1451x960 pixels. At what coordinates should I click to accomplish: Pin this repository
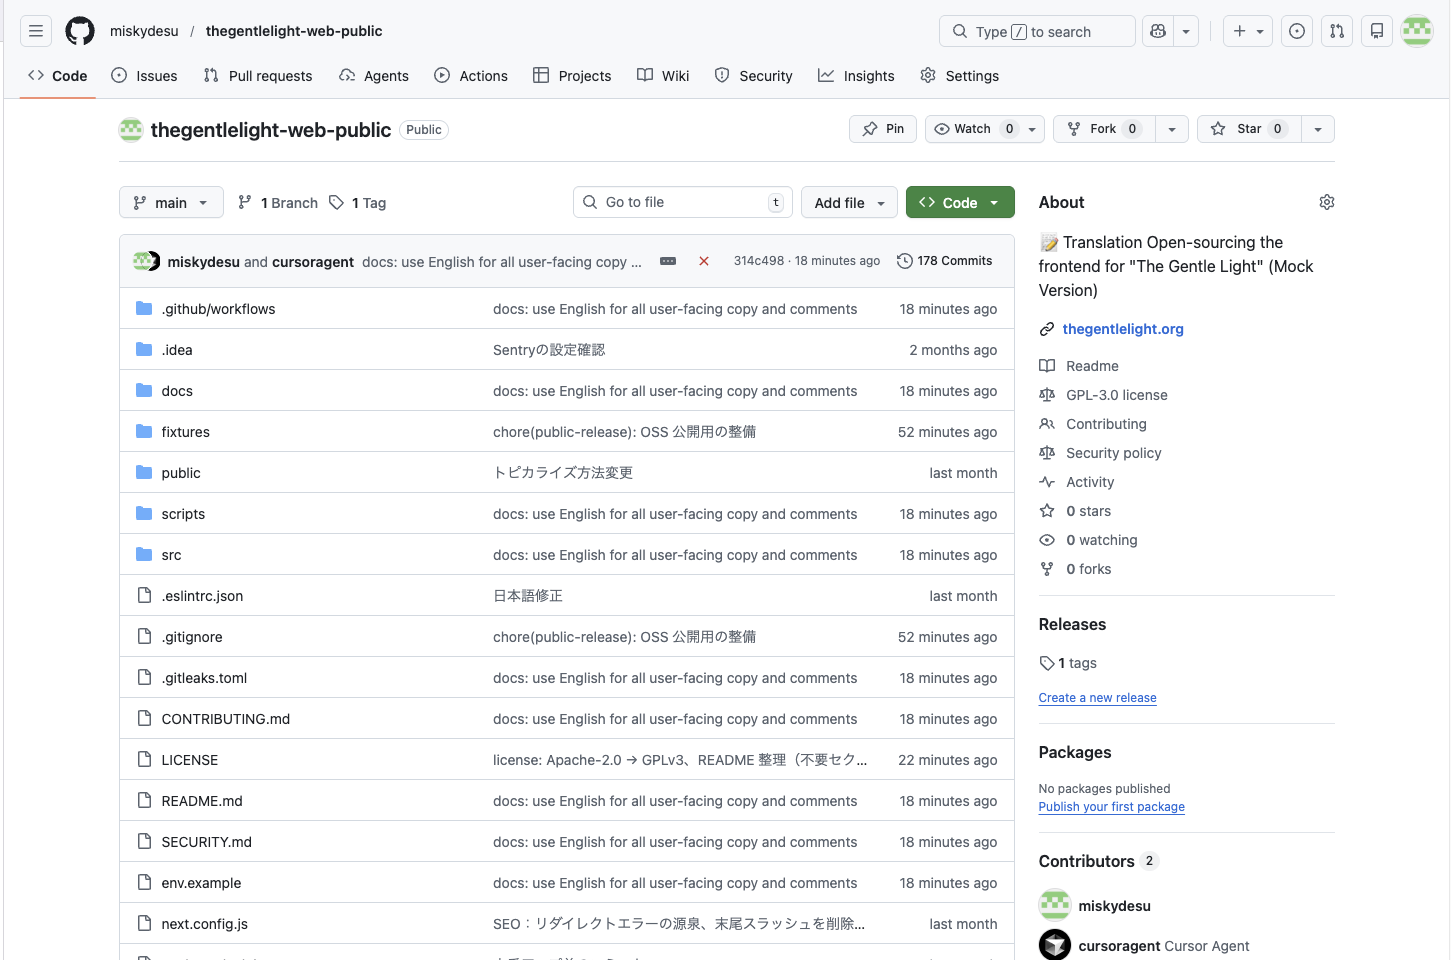[x=883, y=129]
